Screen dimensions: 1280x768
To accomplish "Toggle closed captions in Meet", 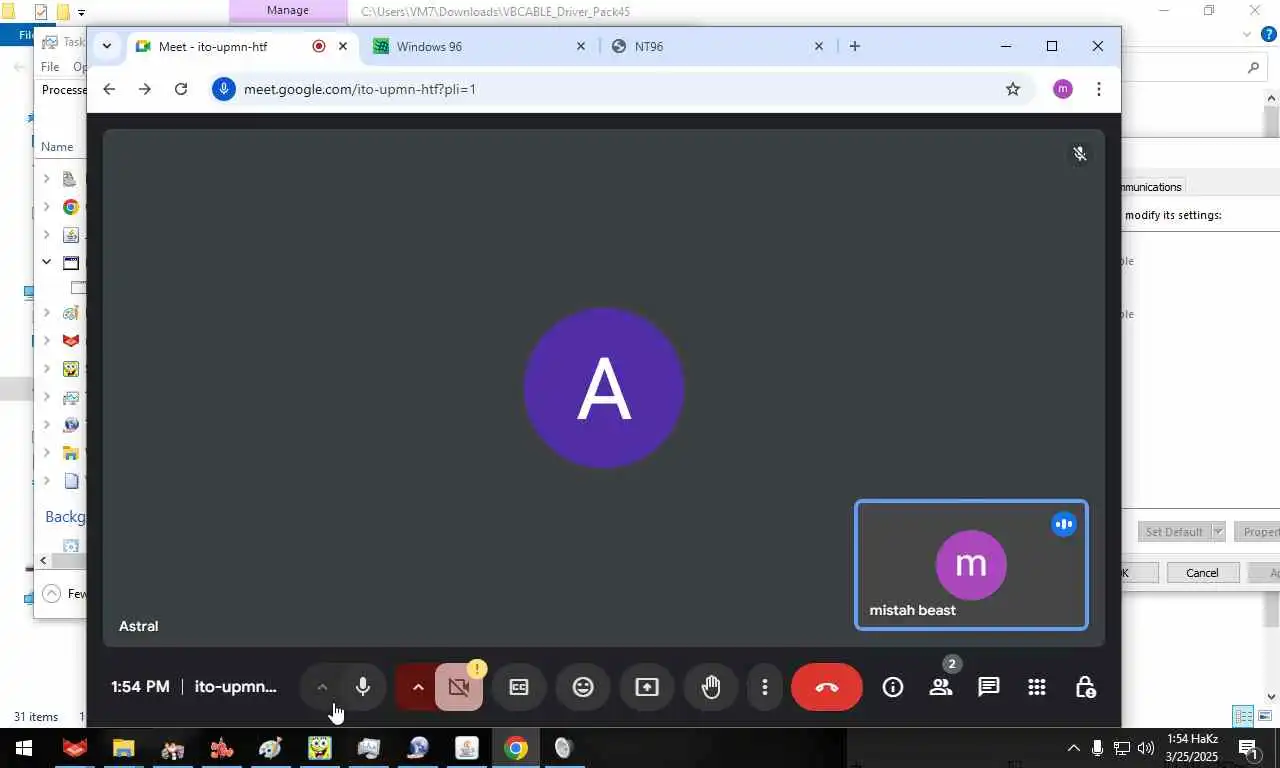I will tap(519, 687).
